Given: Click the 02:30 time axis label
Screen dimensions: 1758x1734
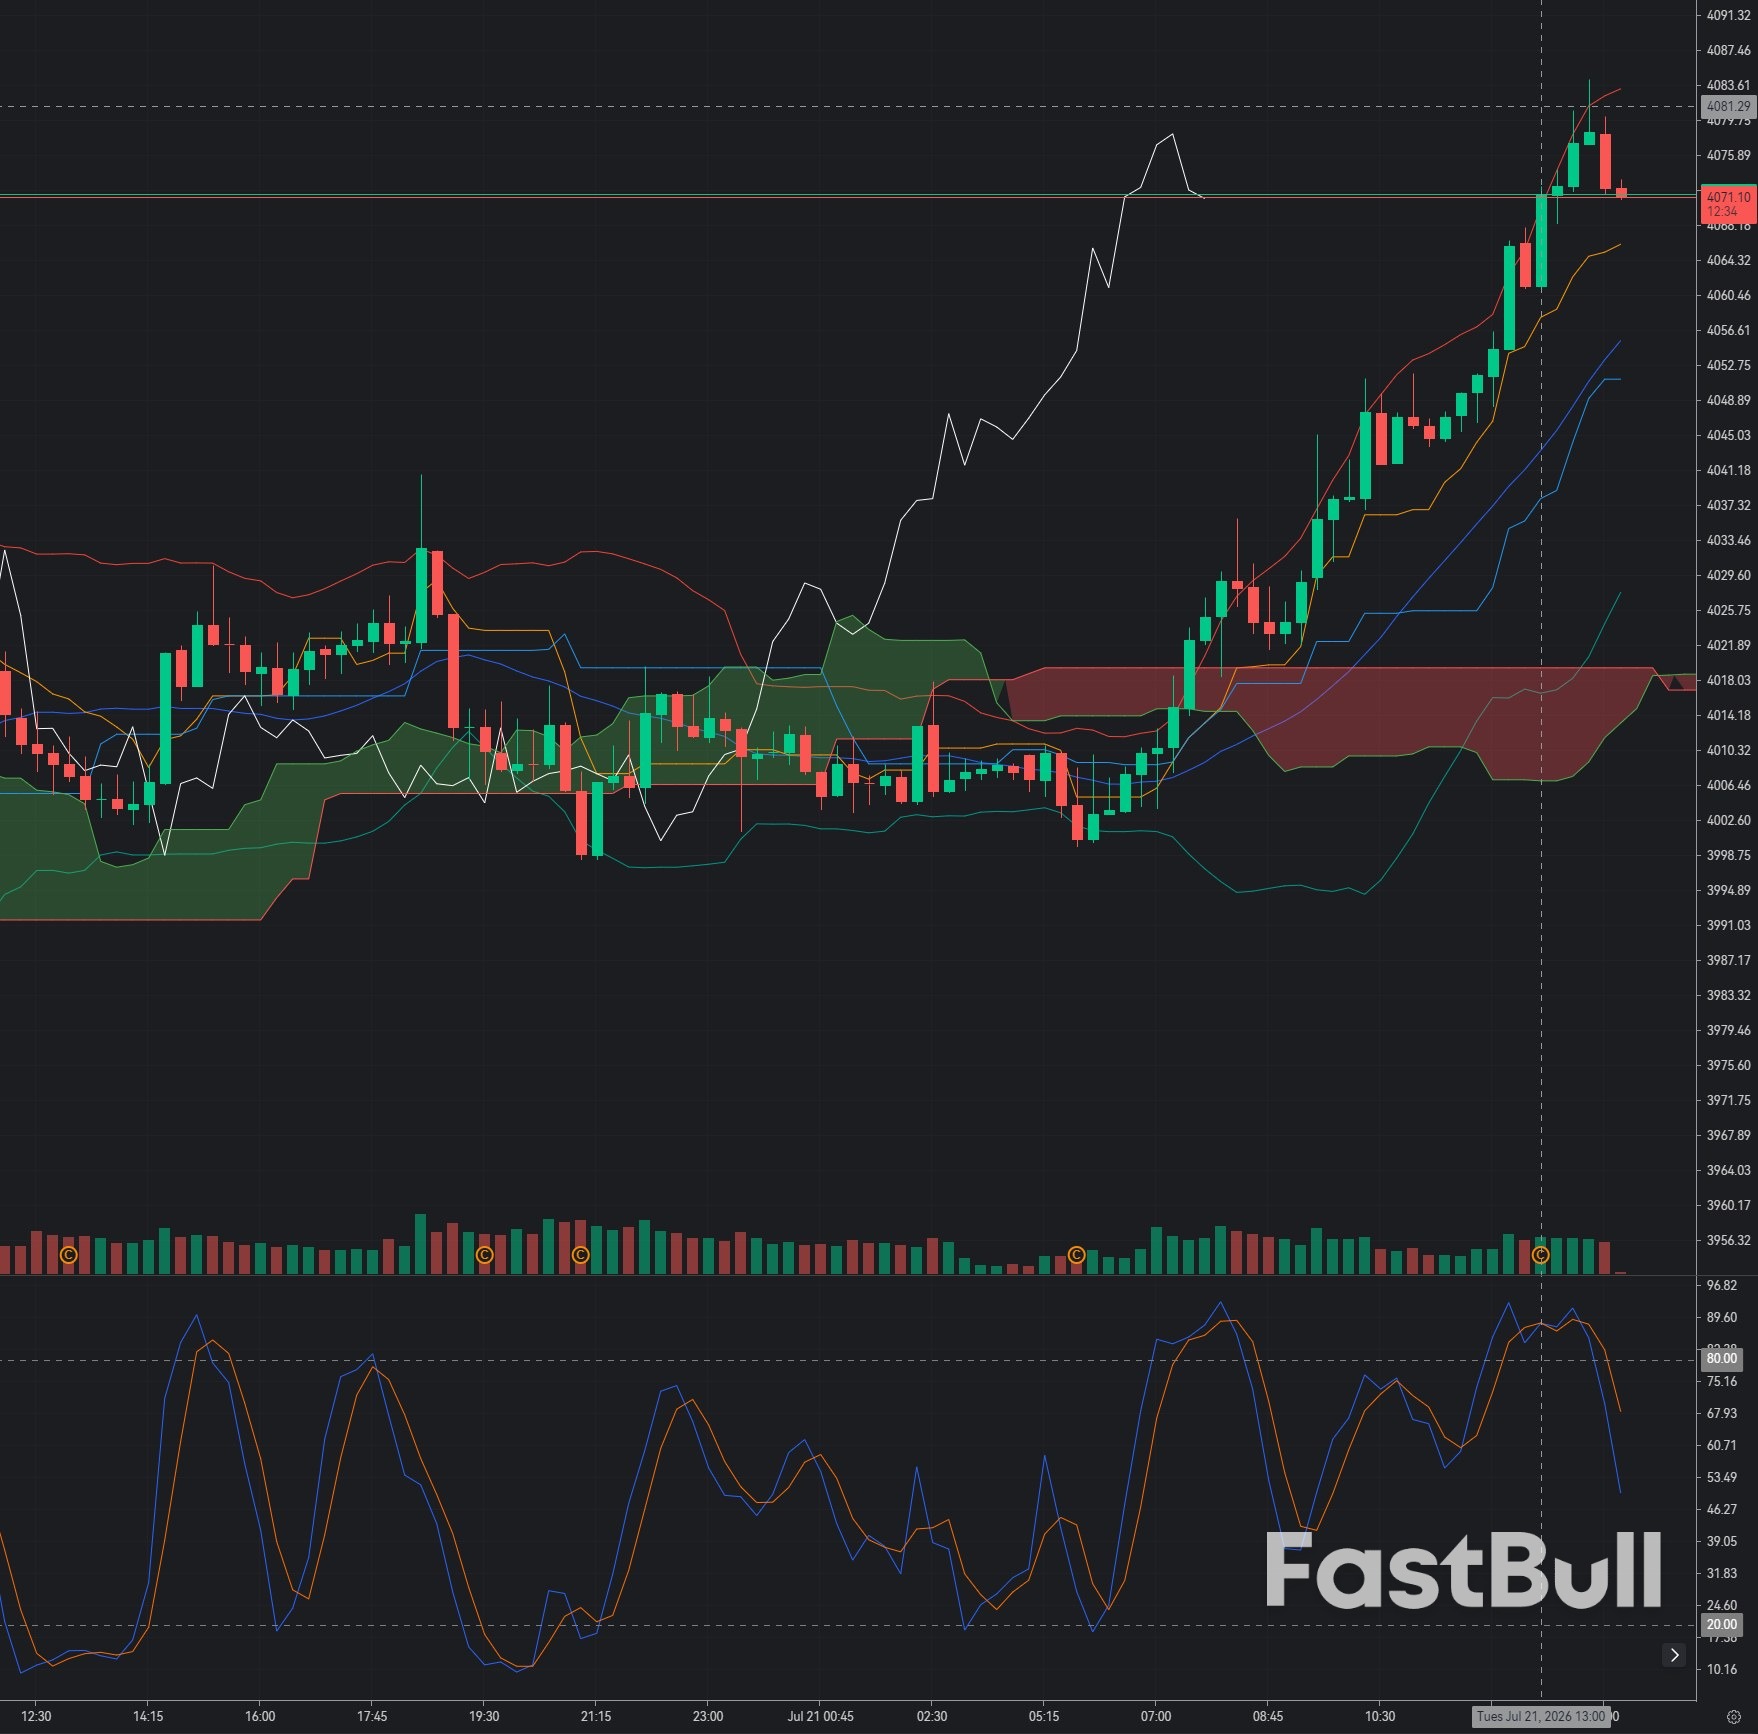Looking at the screenshot, I should (x=932, y=1716).
